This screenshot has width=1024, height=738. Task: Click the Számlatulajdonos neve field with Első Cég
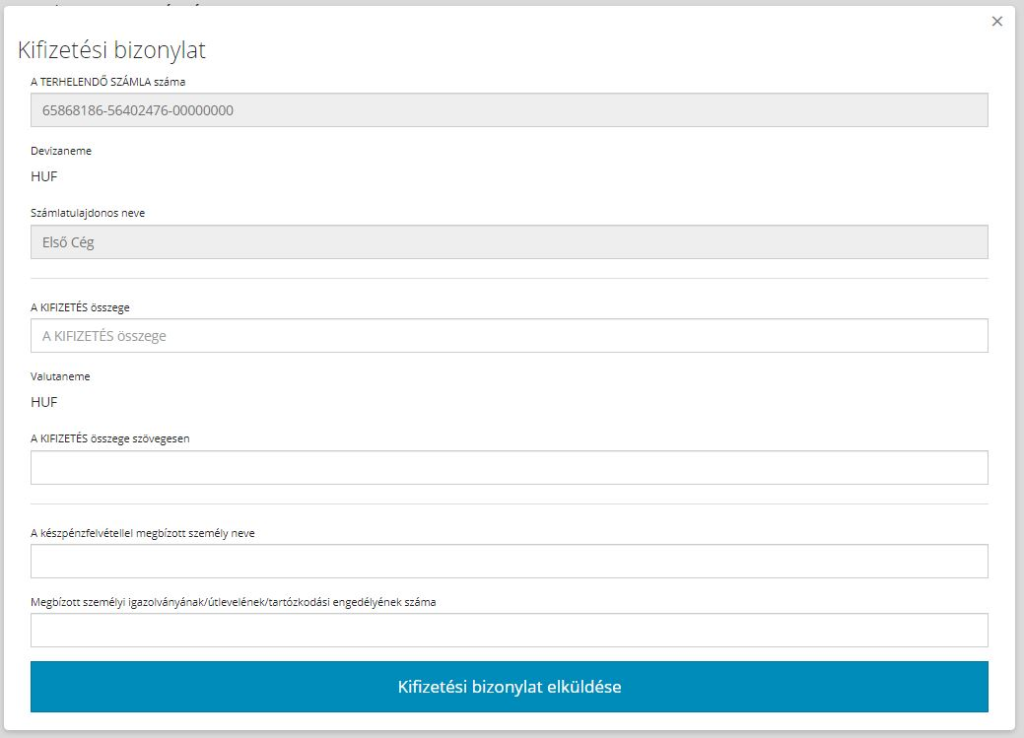[x=509, y=242]
